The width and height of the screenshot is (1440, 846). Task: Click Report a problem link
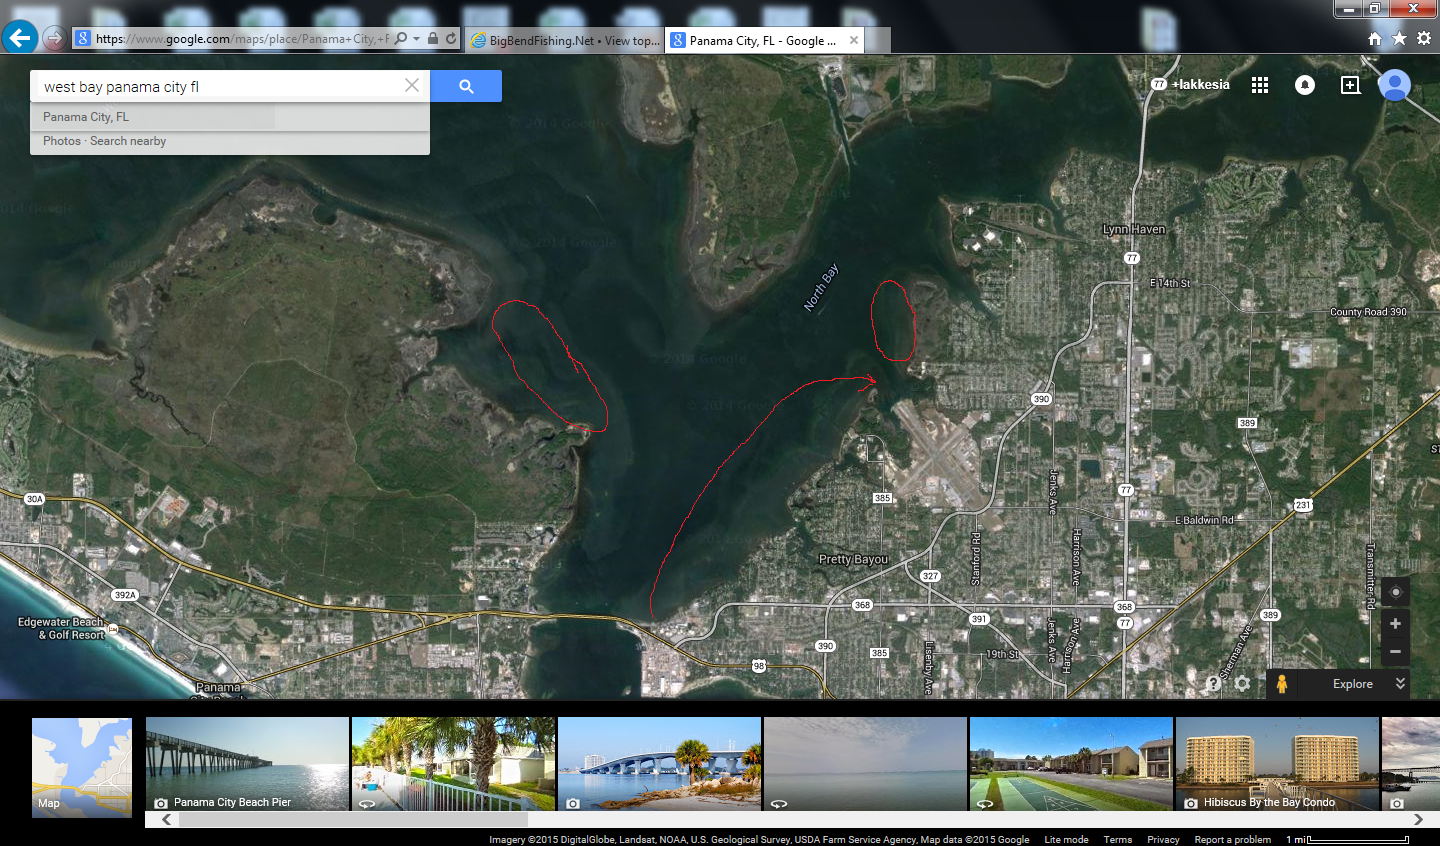(x=1232, y=839)
